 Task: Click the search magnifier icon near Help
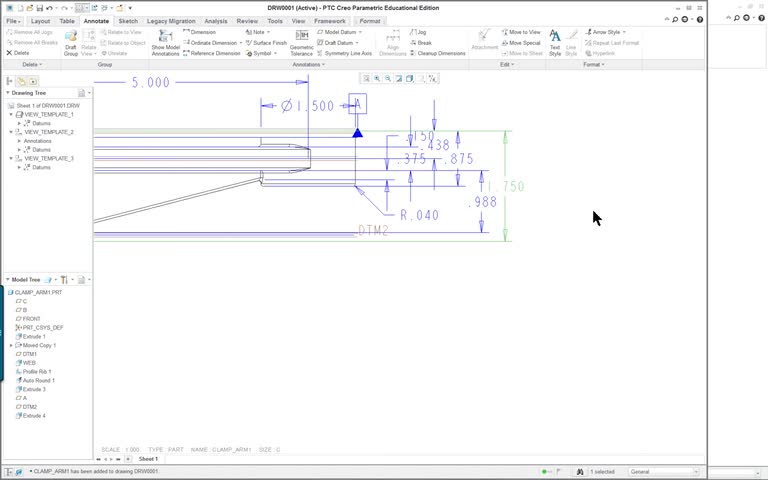[x=675, y=20]
